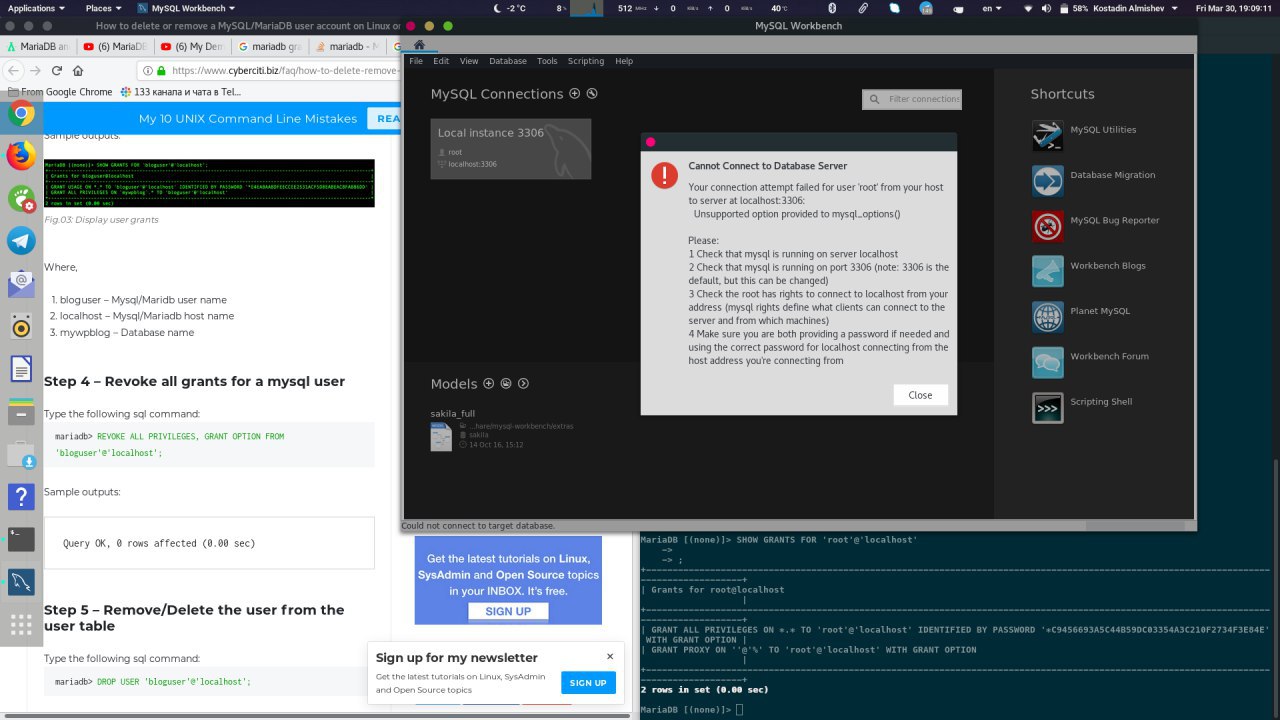The image size is (1280, 720).
Task: Open sakila_full model thumbnail
Action: coord(441,437)
